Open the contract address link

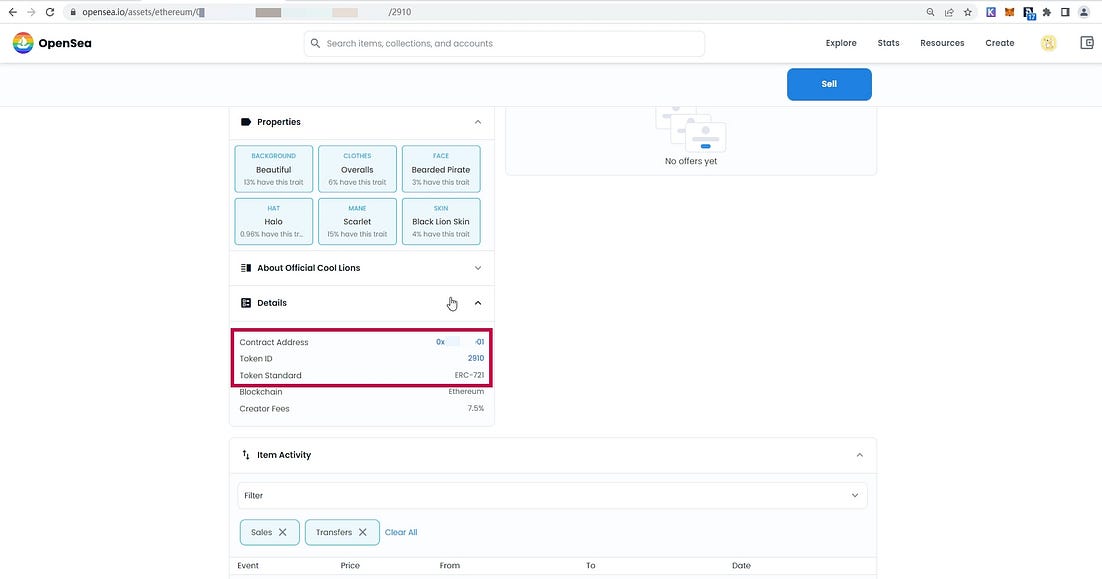(x=460, y=341)
